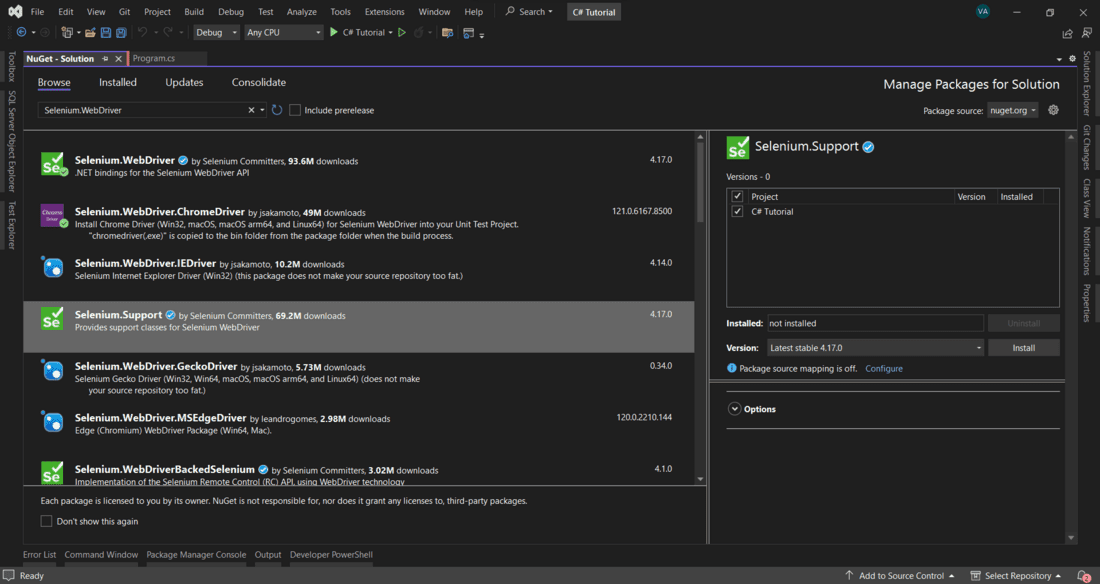Click Select Repository in status bar
The width and height of the screenshot is (1100, 584).
[1016, 576]
